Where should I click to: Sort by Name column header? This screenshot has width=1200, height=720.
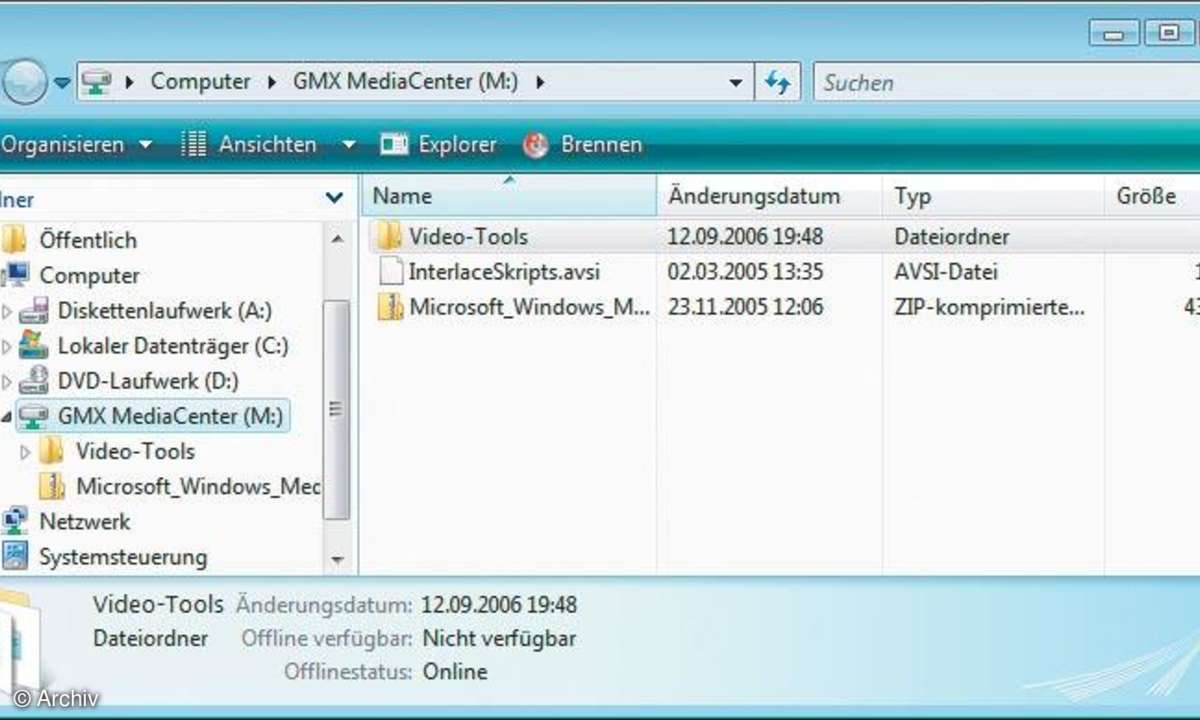(x=509, y=196)
